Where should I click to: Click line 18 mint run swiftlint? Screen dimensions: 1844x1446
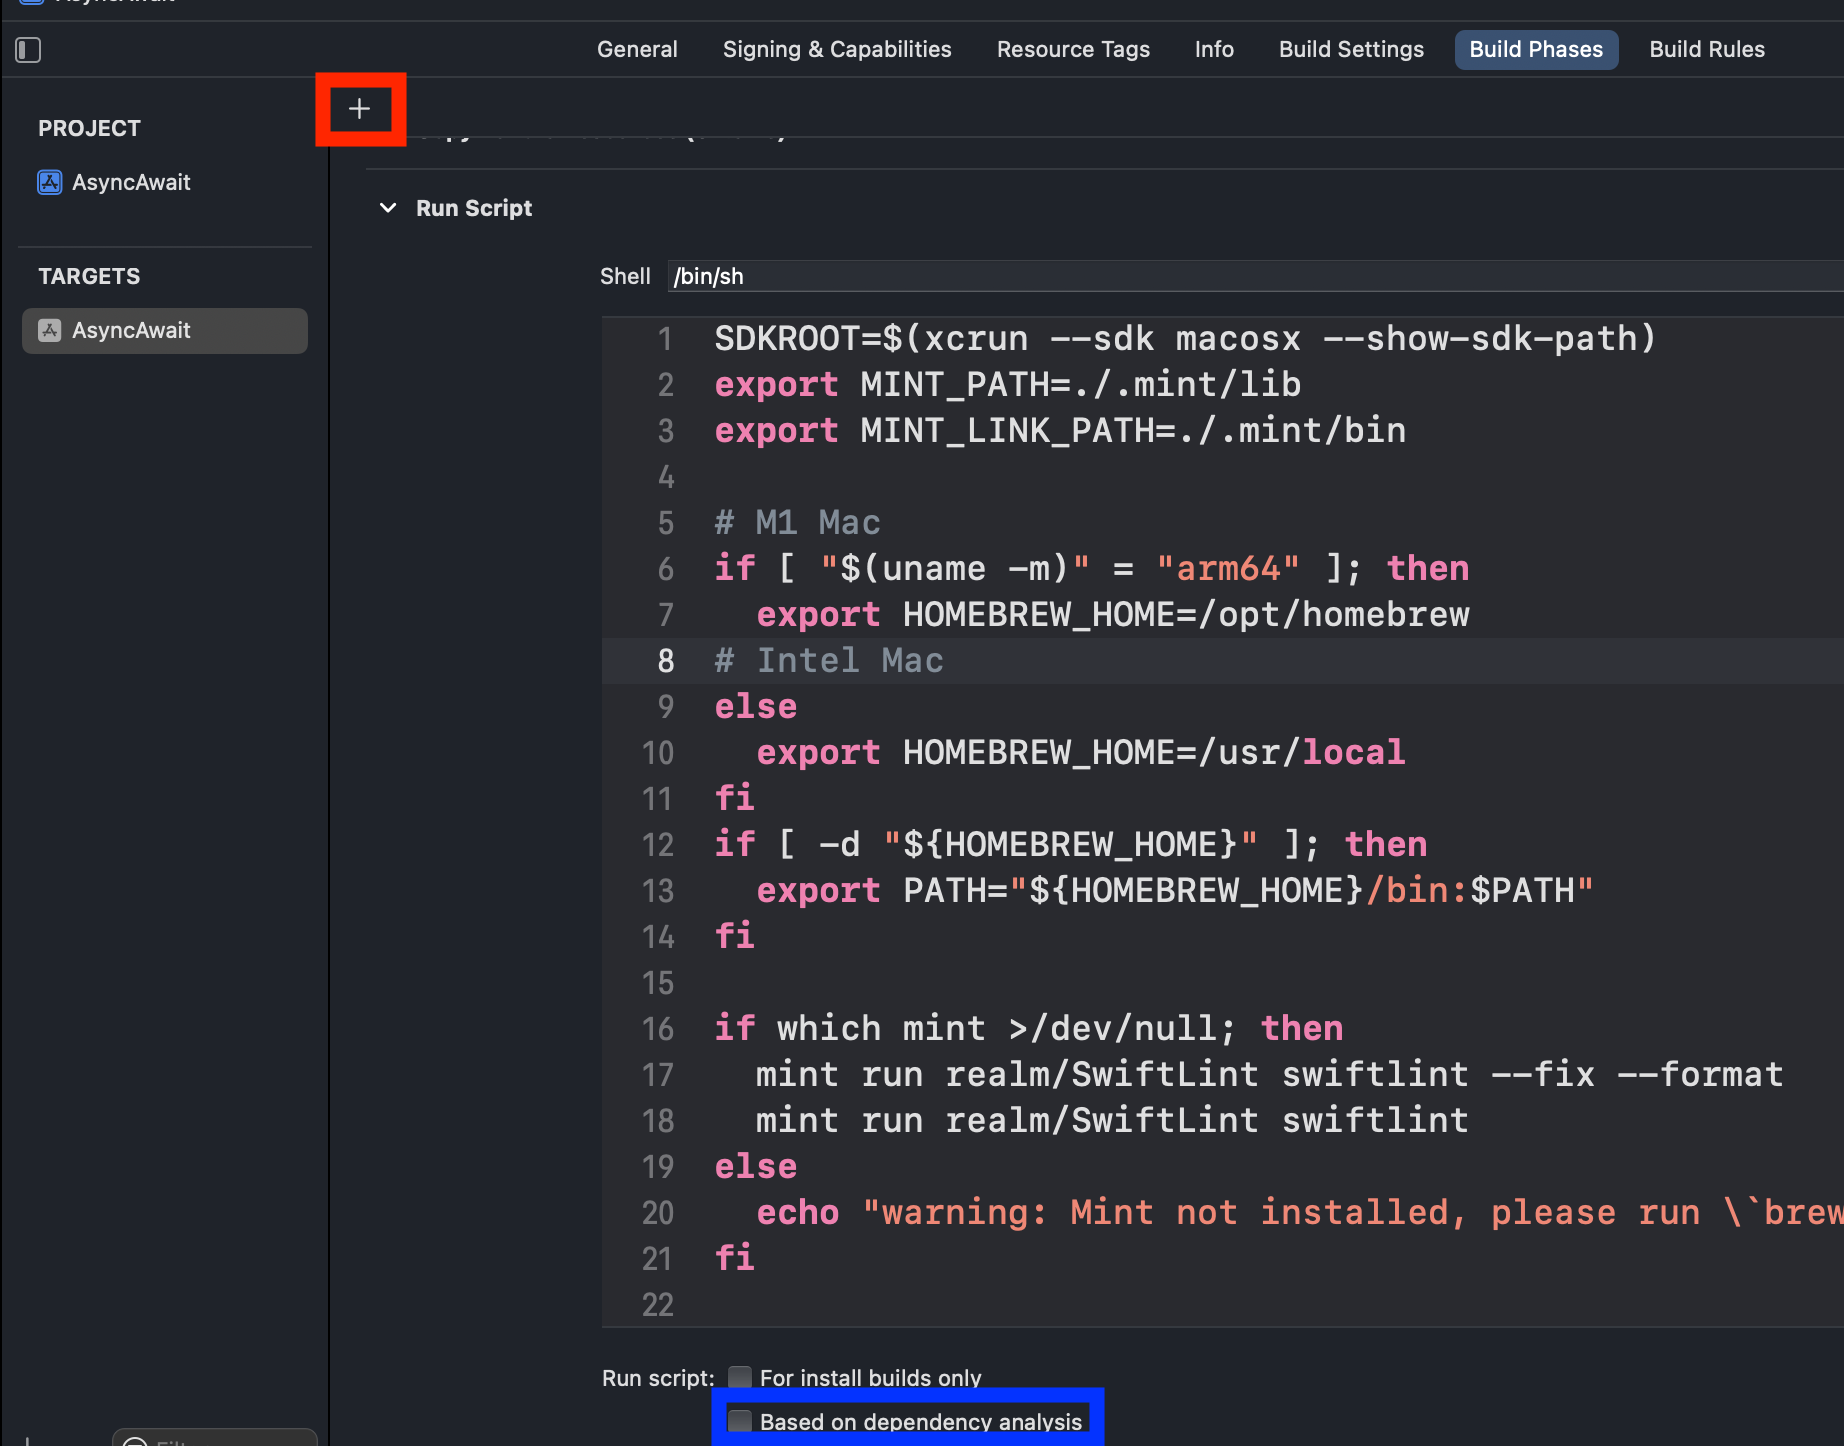tap(1112, 1121)
